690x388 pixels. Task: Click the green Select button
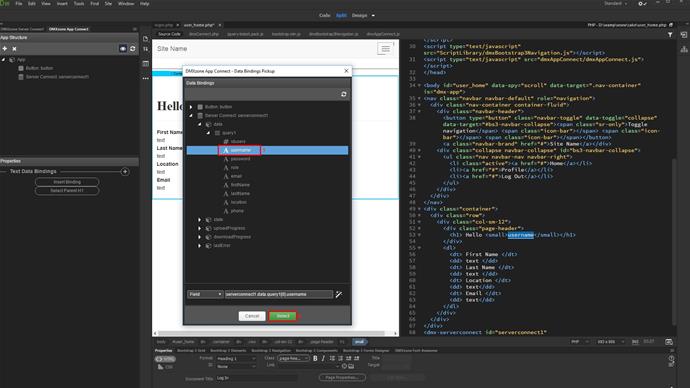283,316
